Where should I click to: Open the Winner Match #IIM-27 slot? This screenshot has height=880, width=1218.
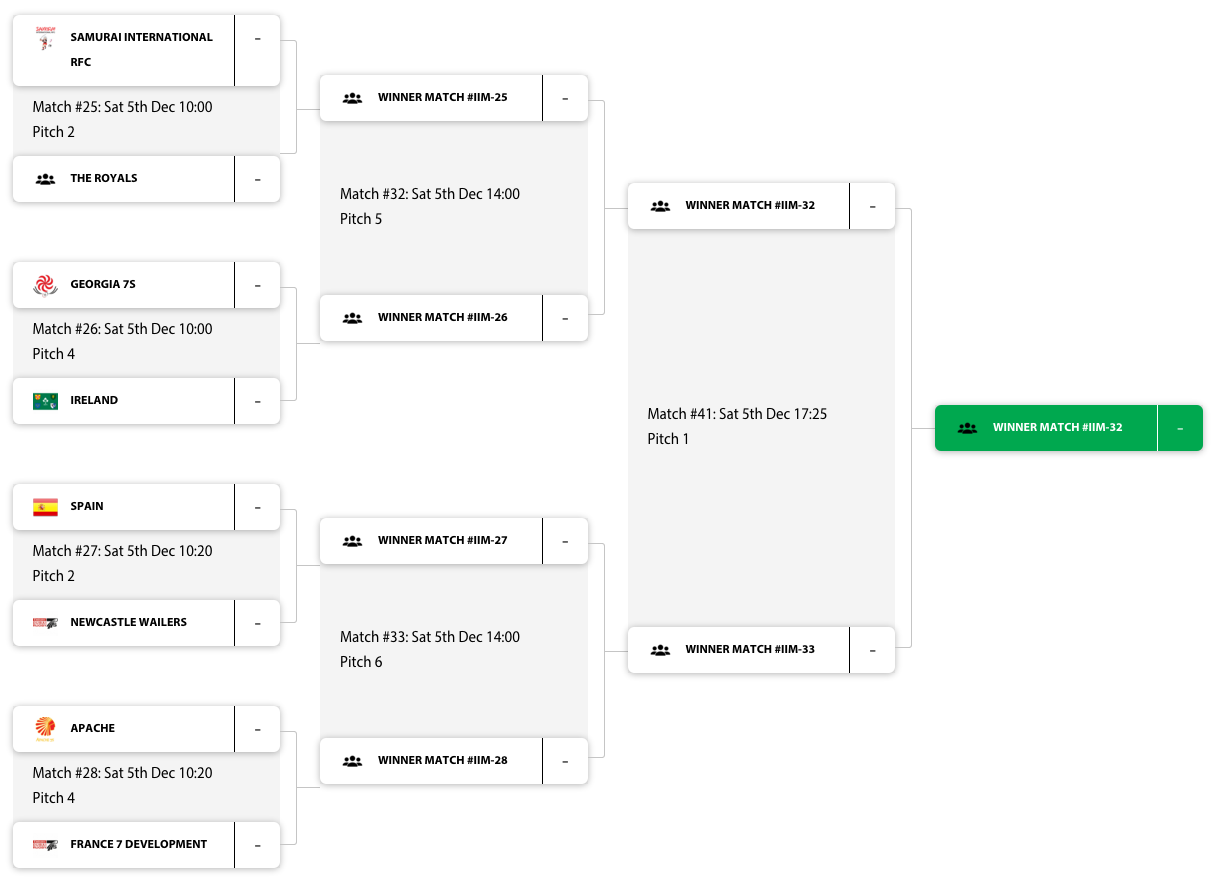(442, 541)
